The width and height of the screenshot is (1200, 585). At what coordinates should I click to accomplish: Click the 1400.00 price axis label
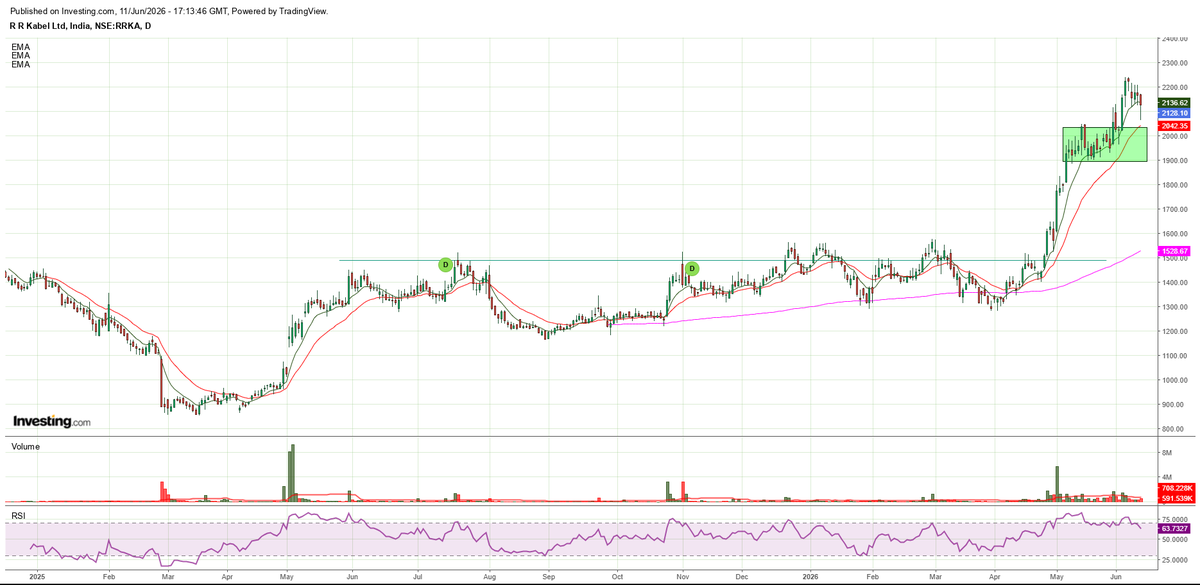pyautogui.click(x=1176, y=283)
